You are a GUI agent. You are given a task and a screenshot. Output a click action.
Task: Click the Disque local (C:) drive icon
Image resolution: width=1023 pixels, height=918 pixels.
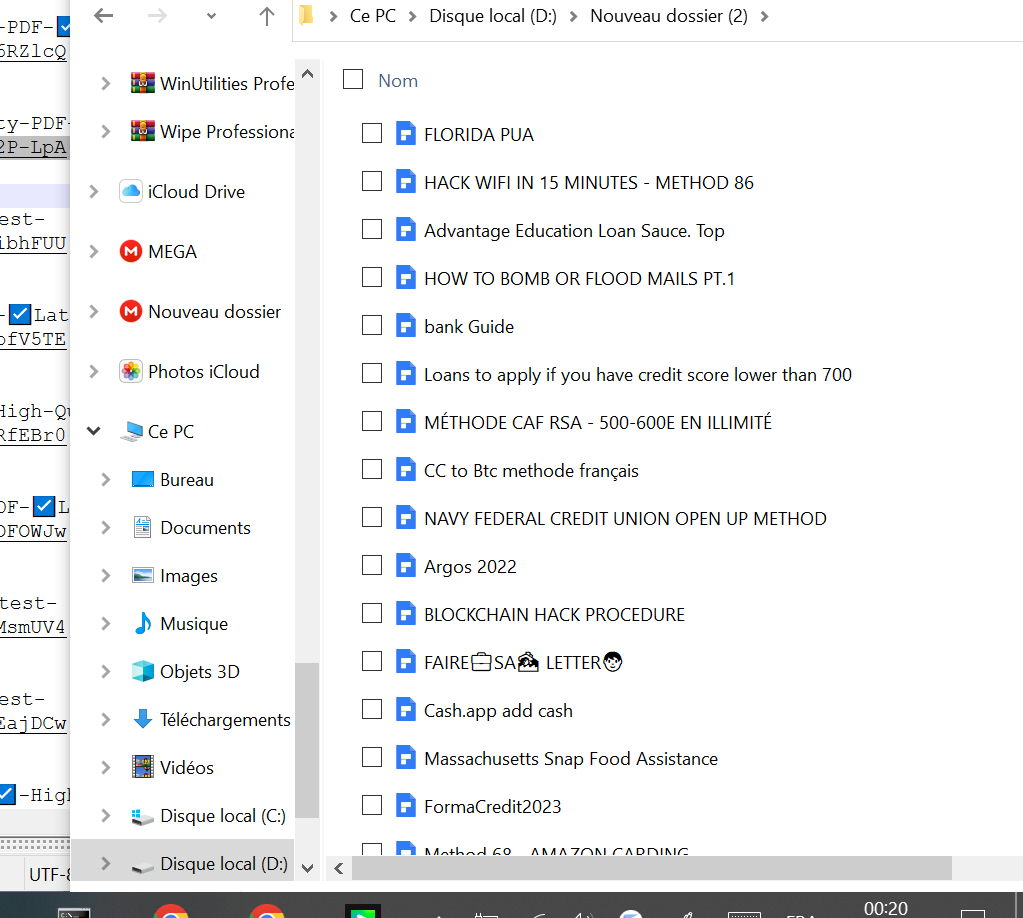(143, 816)
